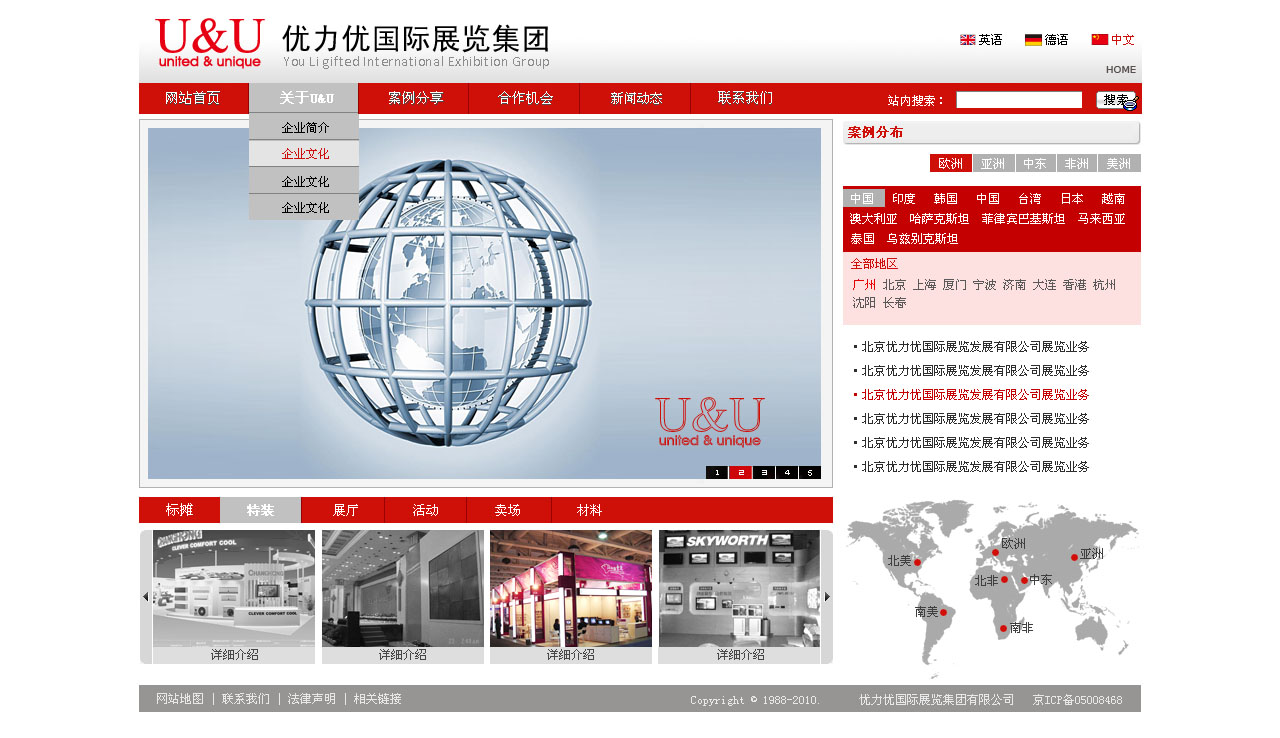Open 法律声明 footer link
Screen dimensions: 1280x738
[312, 699]
